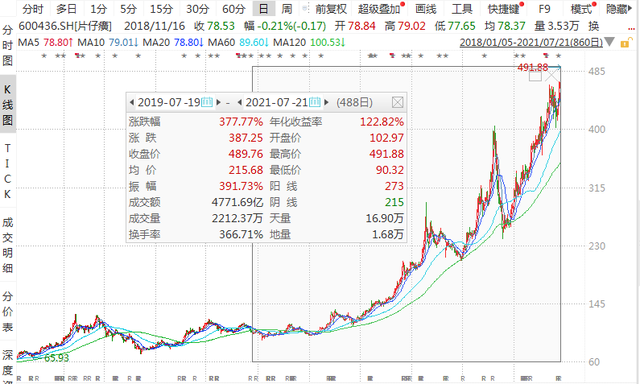Click the X icon on selection box

coord(553,76)
